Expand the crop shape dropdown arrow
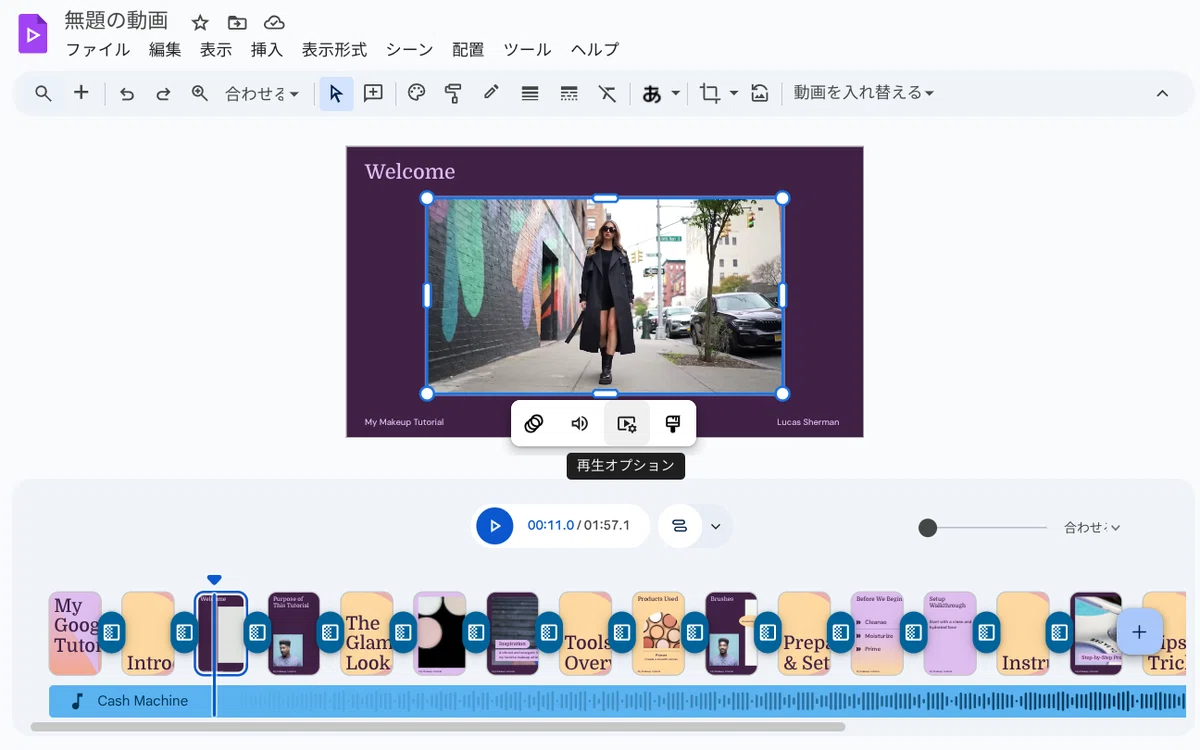This screenshot has width=1200, height=750. tap(734, 93)
